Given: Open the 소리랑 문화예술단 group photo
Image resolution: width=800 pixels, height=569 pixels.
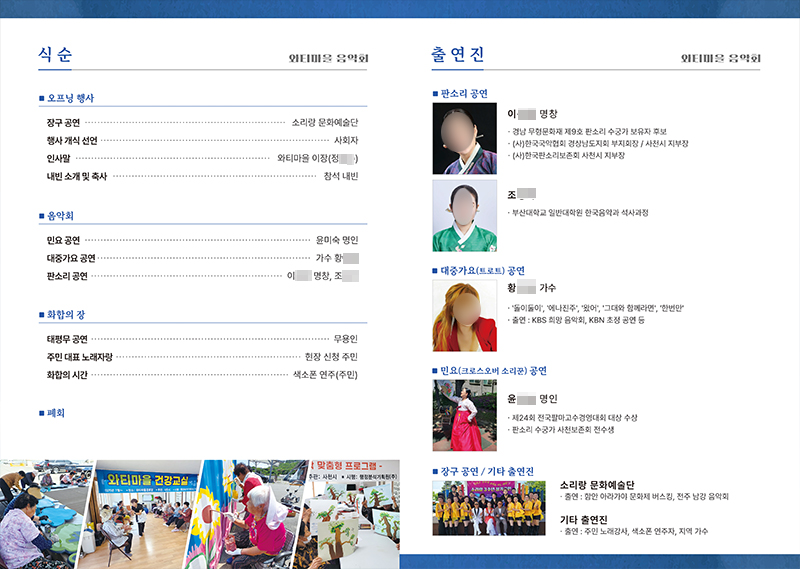Looking at the screenshot, I should 489,508.
